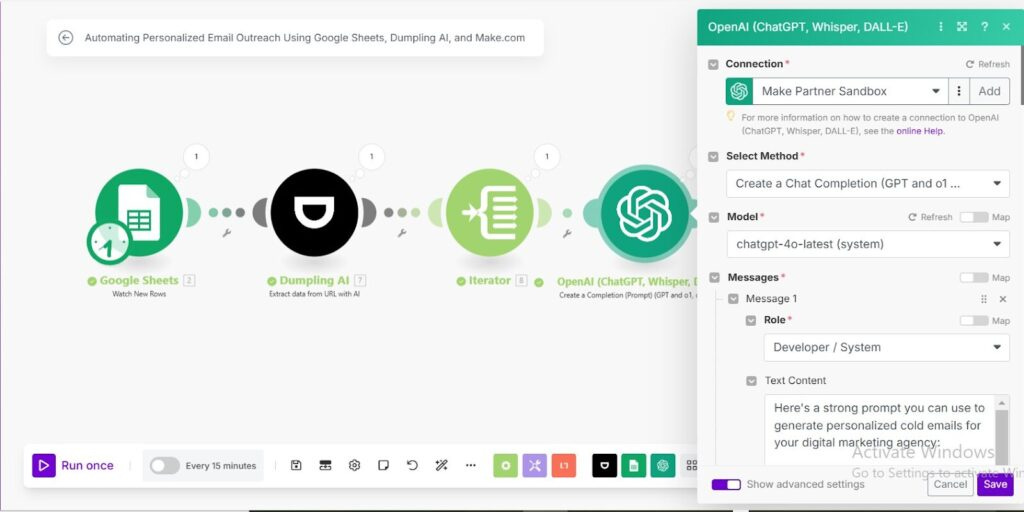
Task: Click the drag handle icon on Message 1
Action: pos(984,299)
